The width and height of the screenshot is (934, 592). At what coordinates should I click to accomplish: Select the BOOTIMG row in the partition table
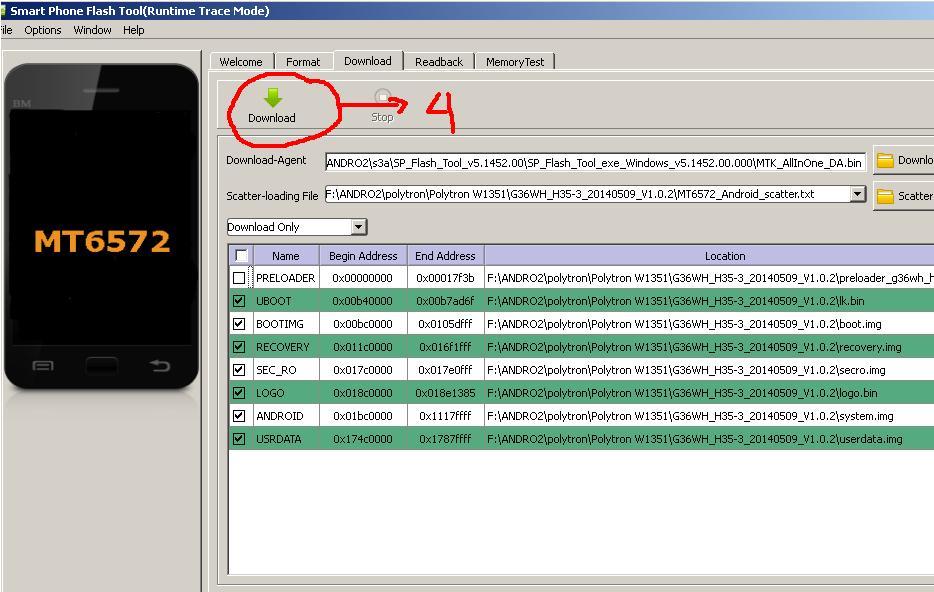point(287,324)
